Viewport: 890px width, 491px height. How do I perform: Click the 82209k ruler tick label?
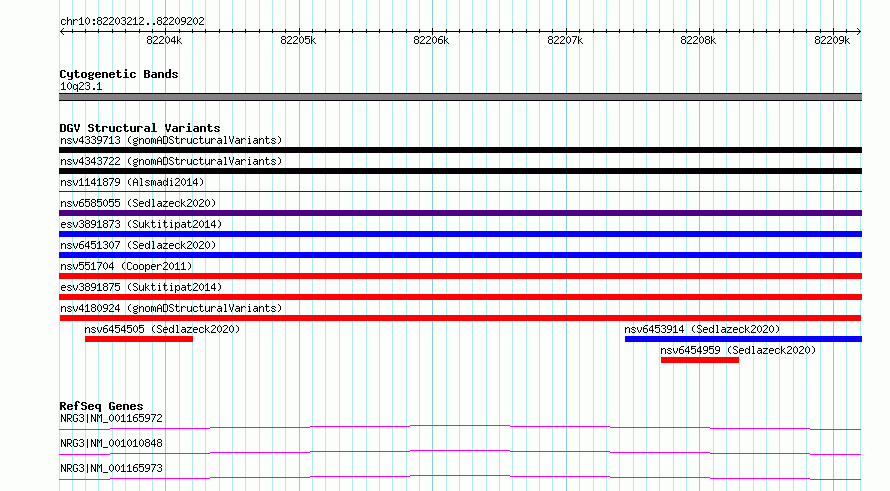point(832,40)
